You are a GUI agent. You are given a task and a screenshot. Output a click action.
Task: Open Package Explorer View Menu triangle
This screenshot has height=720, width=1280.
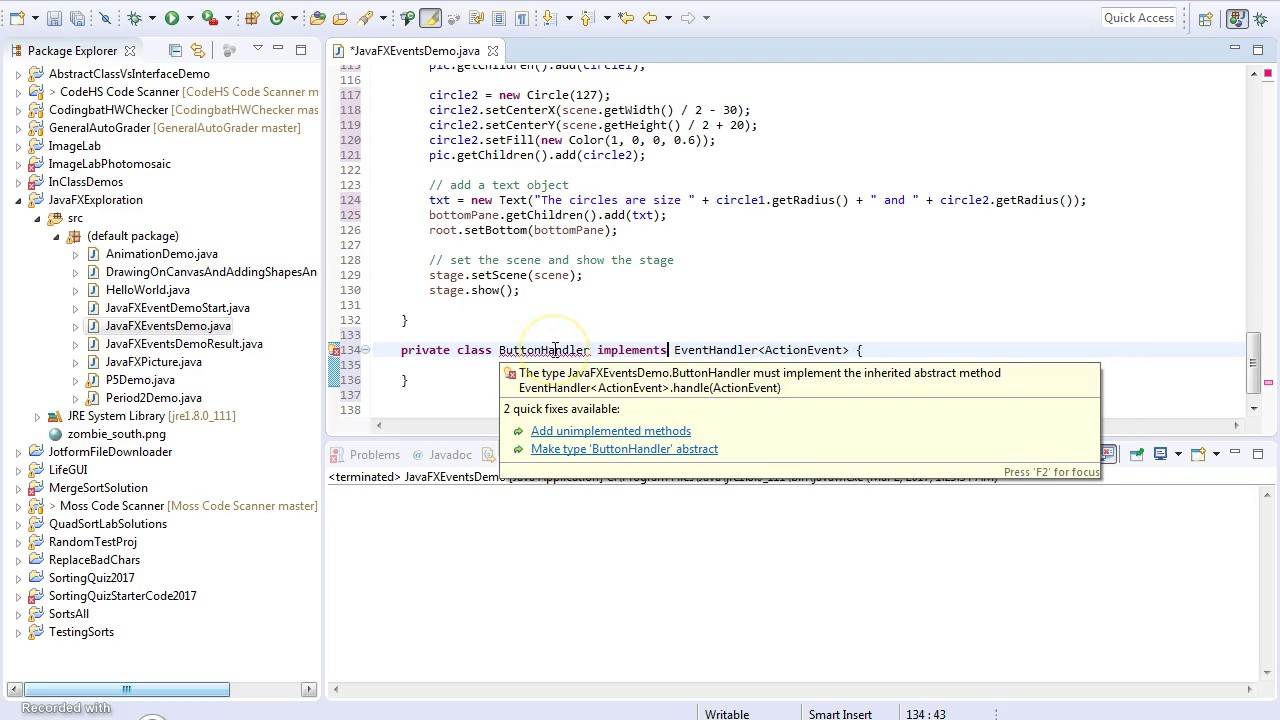[257, 49]
